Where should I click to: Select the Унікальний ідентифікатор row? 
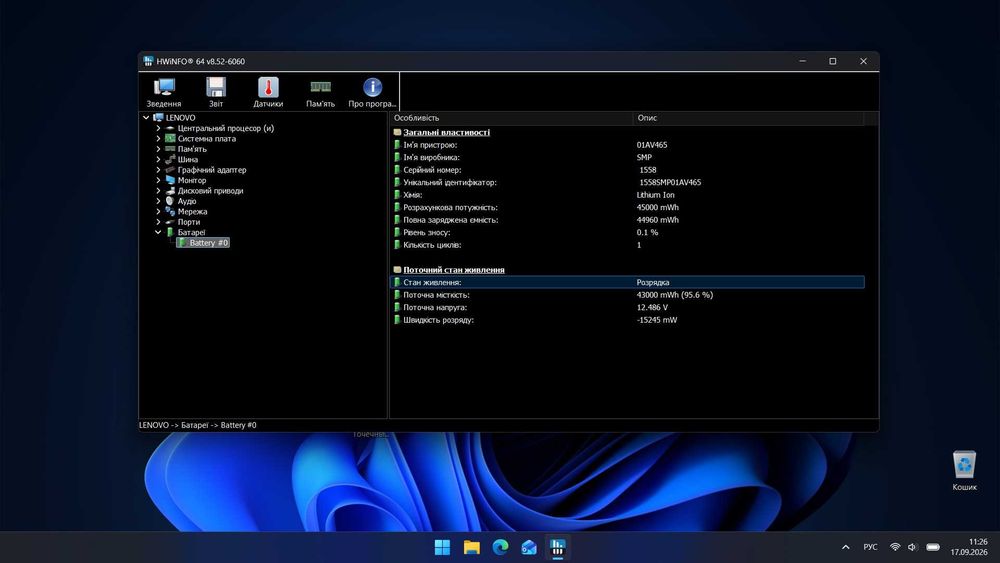pos(628,182)
